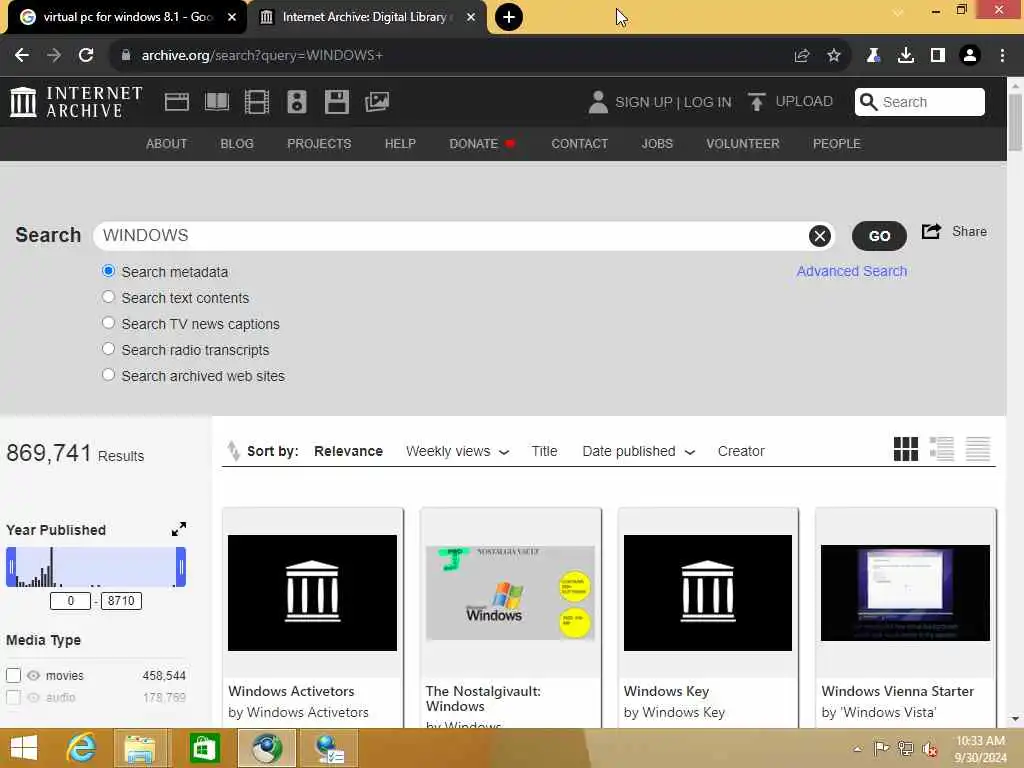Screen dimensions: 1024x768
Task: Click the Share arrow icon
Action: click(x=931, y=231)
